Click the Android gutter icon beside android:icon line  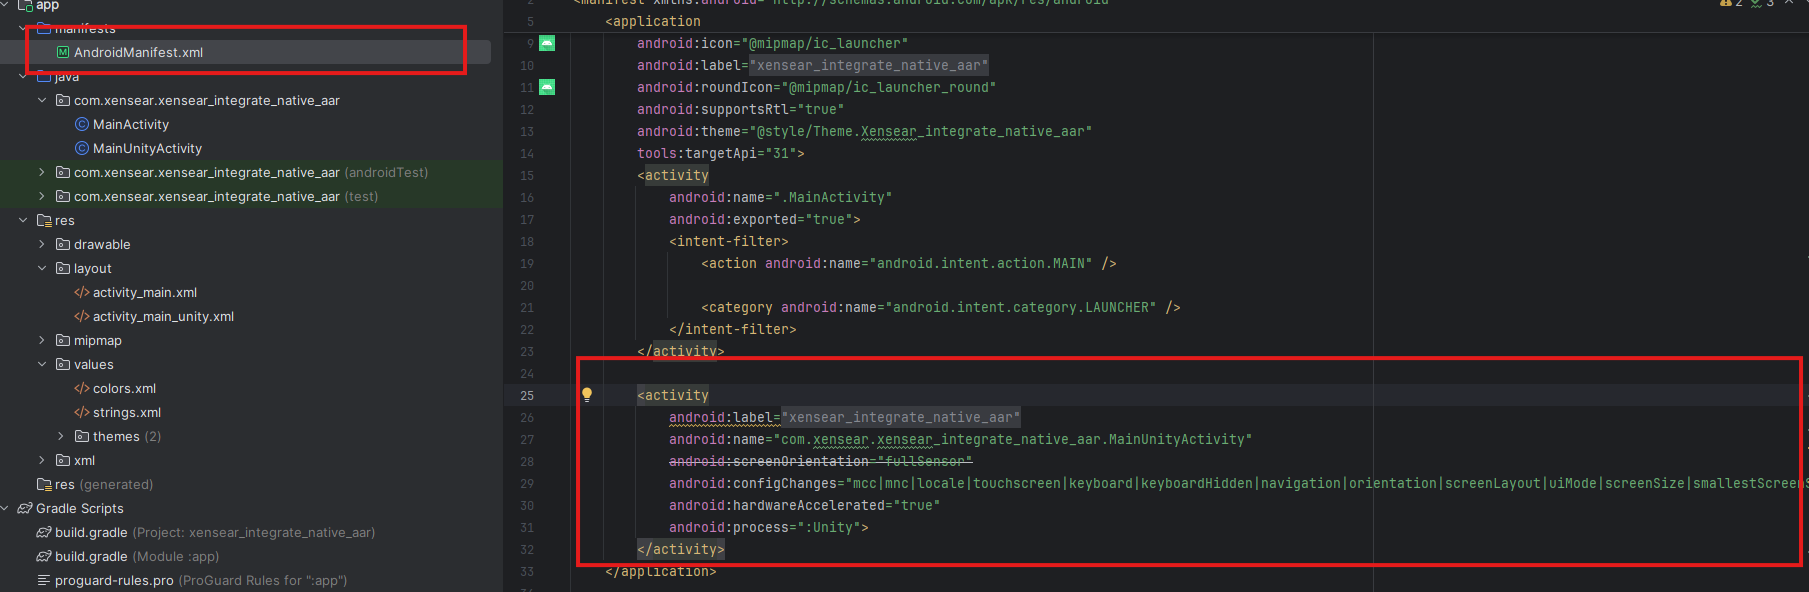[547, 43]
